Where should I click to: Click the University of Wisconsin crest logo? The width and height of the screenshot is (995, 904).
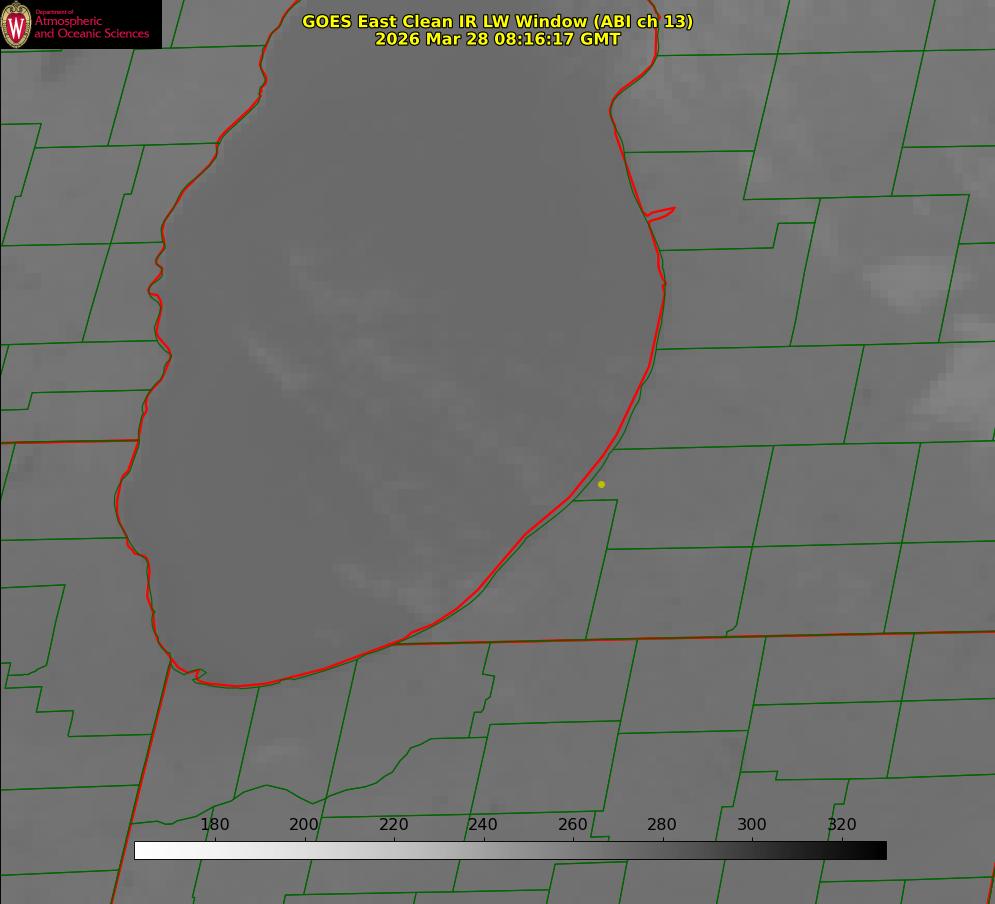tap(16, 24)
